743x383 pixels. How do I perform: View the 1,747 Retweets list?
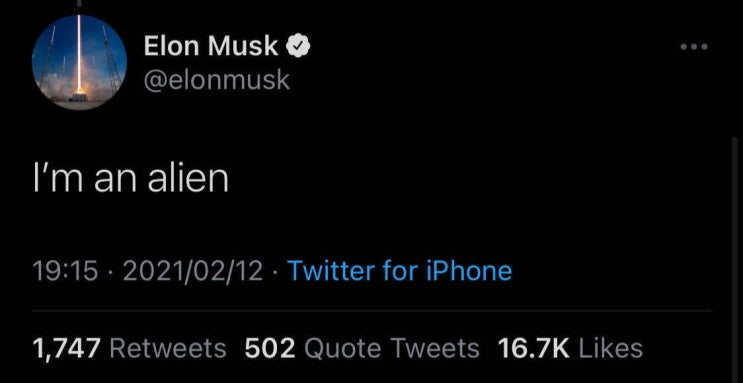pos(129,348)
